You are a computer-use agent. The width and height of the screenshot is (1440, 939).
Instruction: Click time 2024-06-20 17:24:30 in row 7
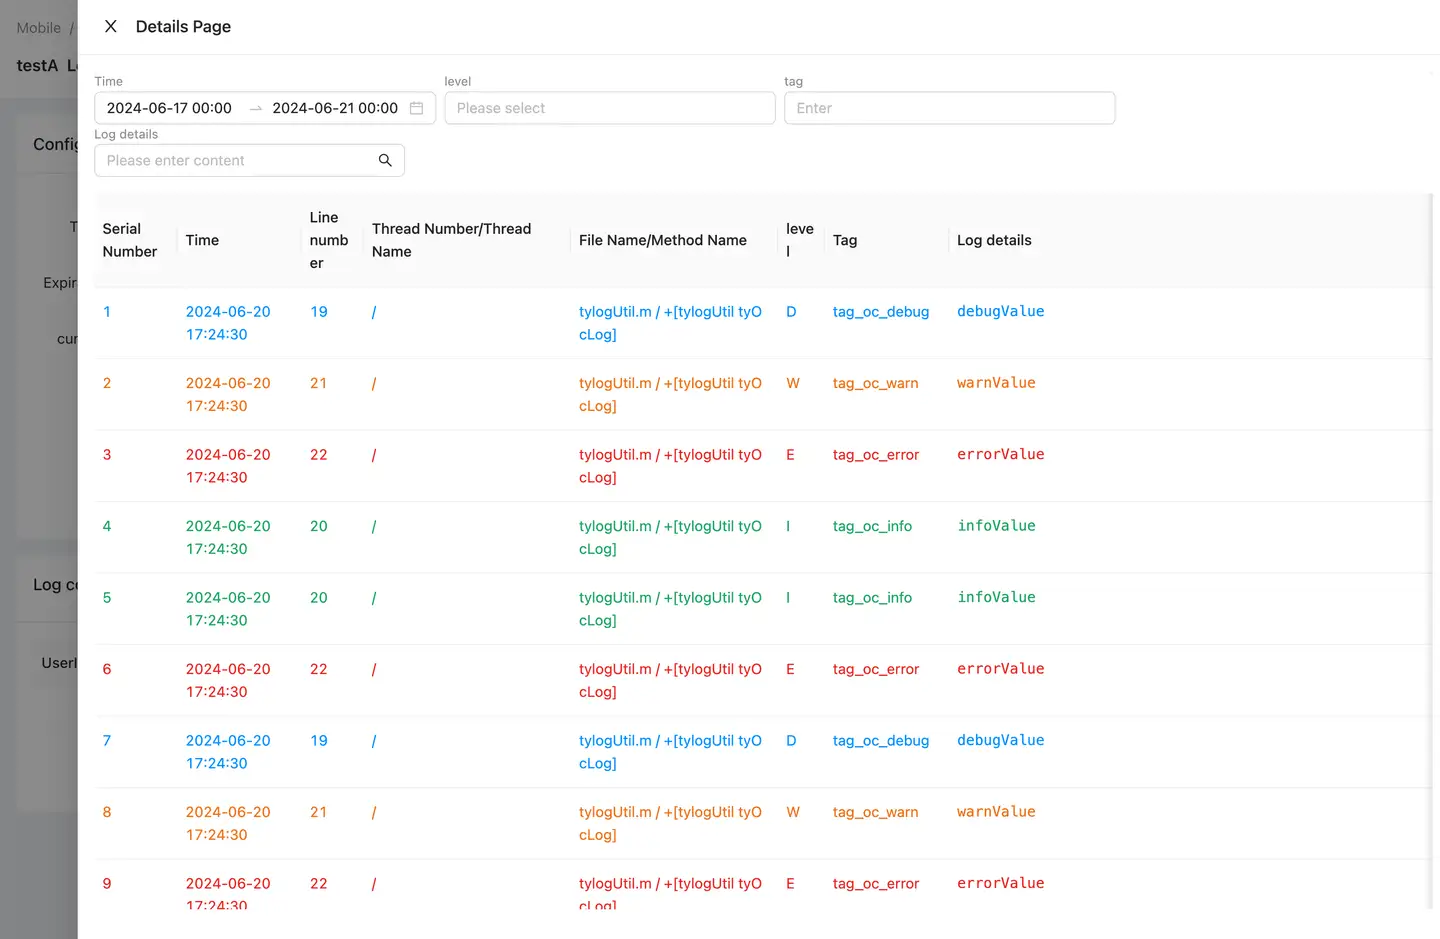228,752
